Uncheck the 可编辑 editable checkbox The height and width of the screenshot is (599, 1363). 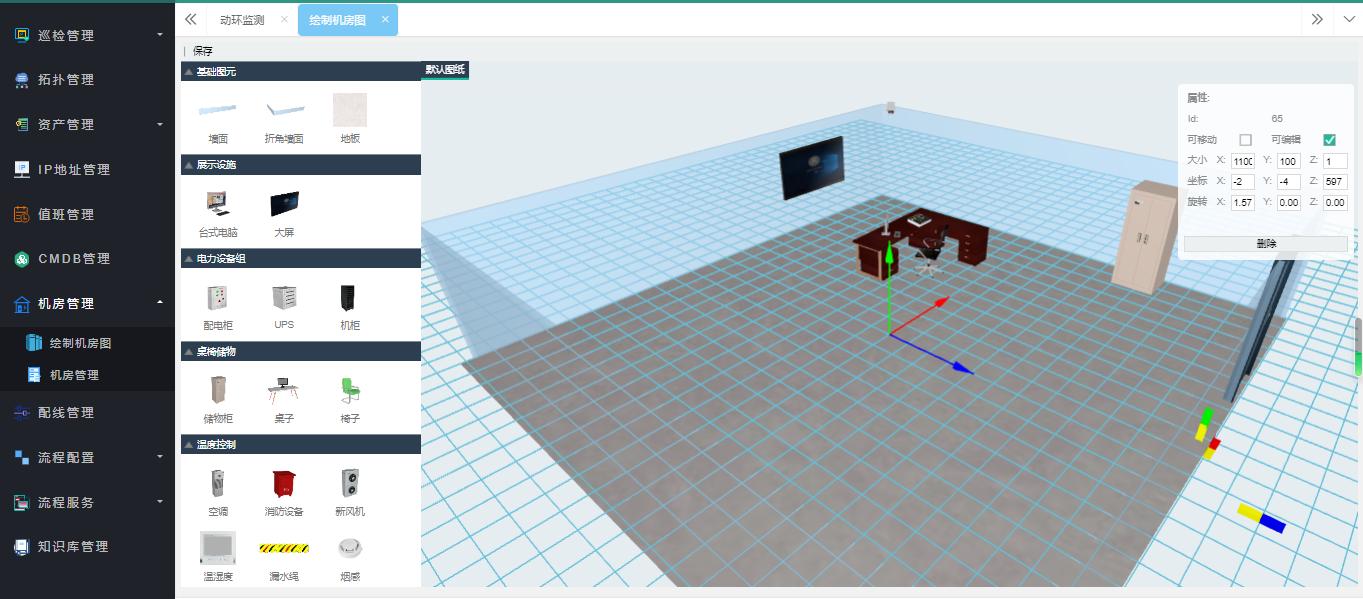[x=1329, y=140]
